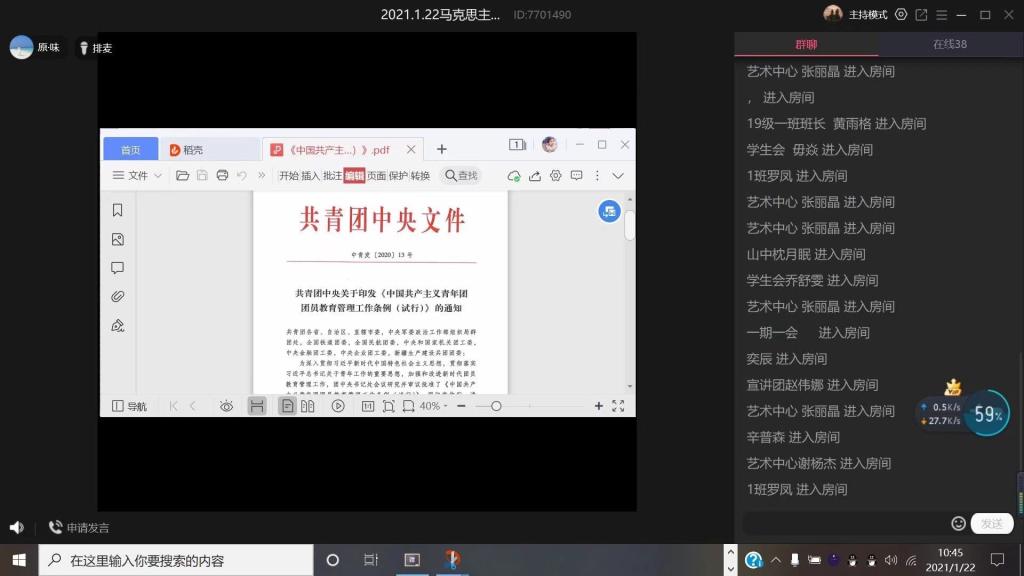1024x576 pixels.
Task: Switch to the 在线38 tab
Action: click(949, 44)
